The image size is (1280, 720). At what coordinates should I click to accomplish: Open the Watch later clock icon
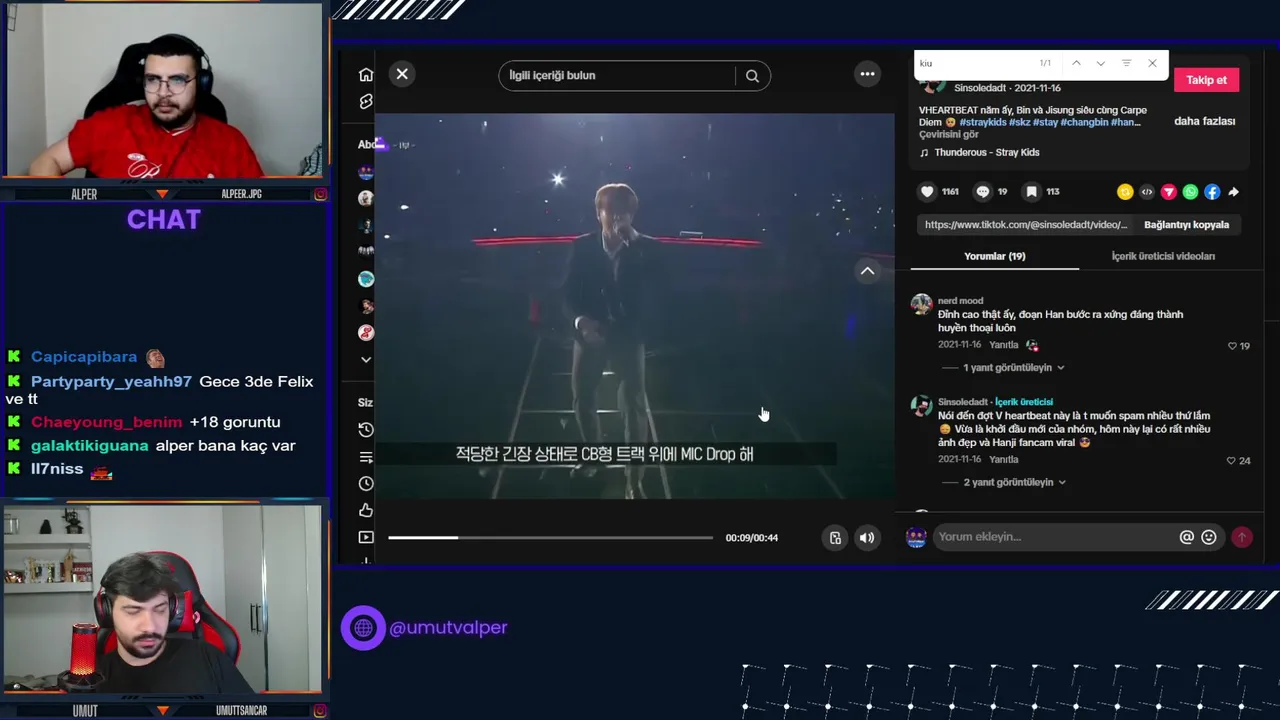[x=366, y=483]
